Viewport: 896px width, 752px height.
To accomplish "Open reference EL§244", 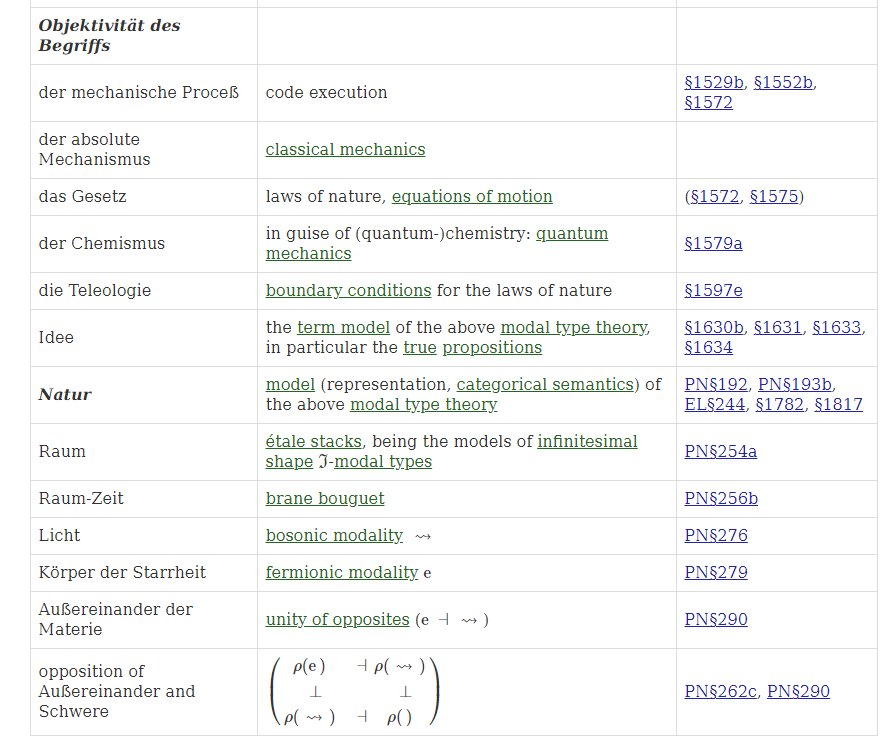I will coord(715,405).
